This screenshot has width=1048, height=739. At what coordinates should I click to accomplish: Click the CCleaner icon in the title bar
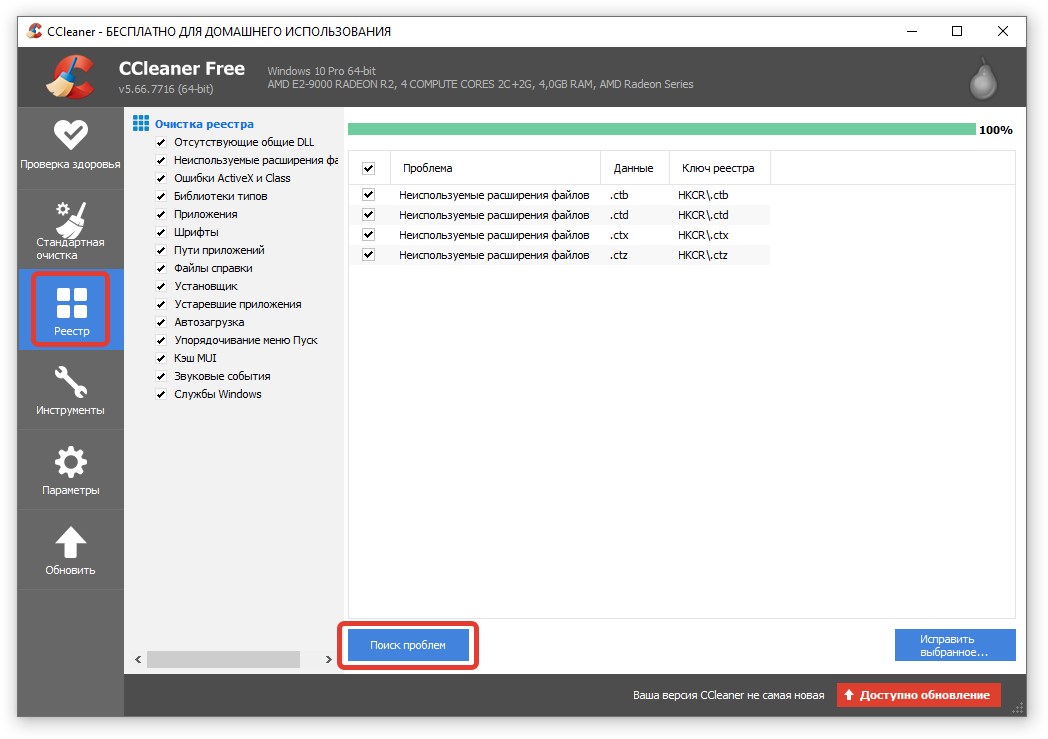click(34, 31)
